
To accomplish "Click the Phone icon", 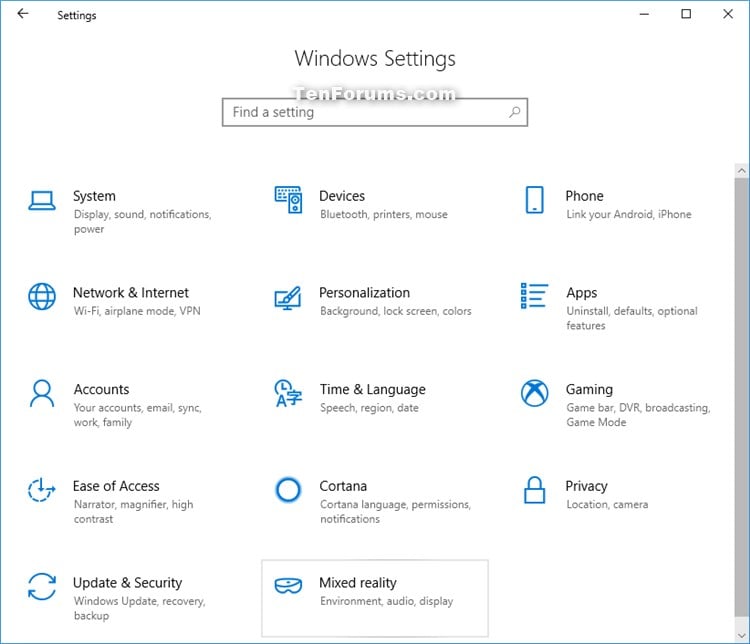I will click(534, 200).
